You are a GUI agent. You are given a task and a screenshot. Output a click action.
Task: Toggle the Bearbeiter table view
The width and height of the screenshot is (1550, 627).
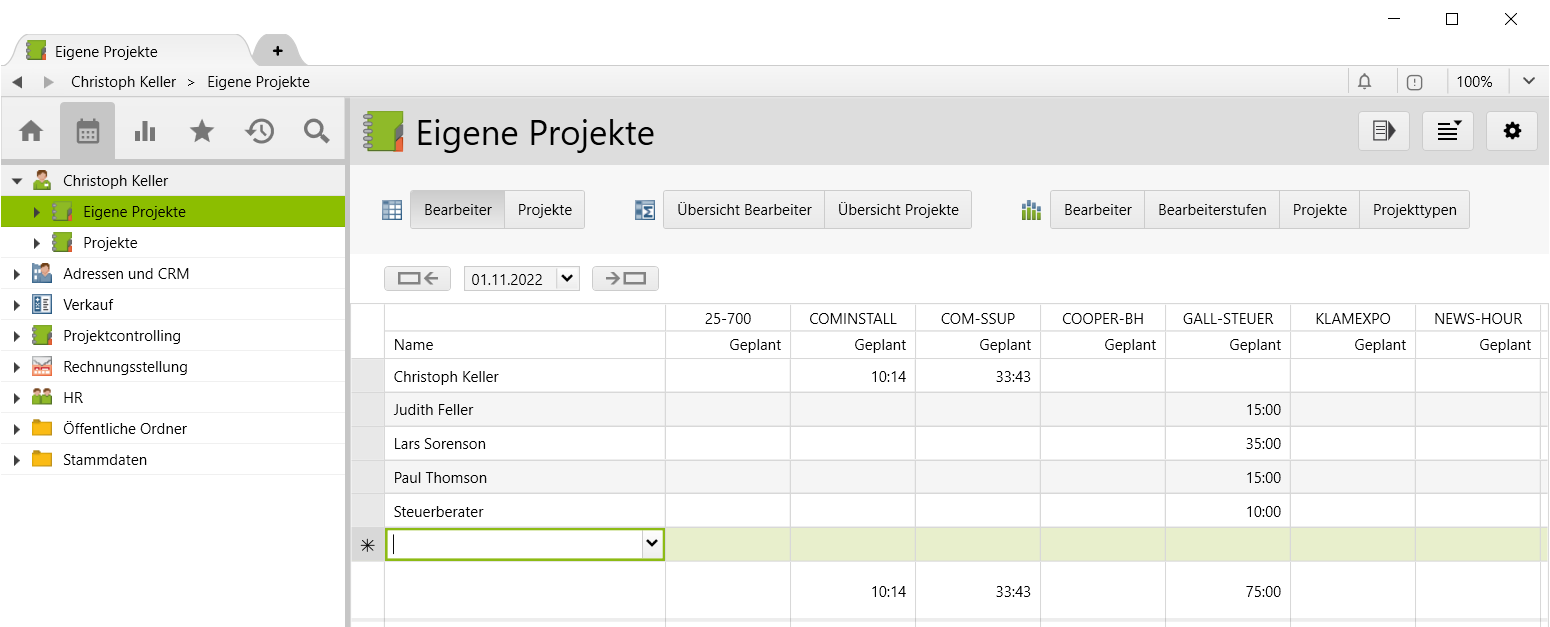457,210
